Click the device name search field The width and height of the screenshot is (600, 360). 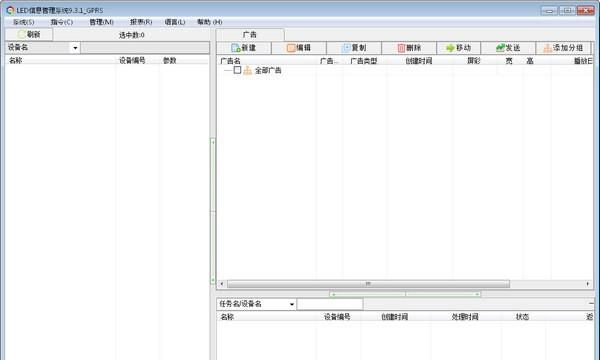pos(145,48)
